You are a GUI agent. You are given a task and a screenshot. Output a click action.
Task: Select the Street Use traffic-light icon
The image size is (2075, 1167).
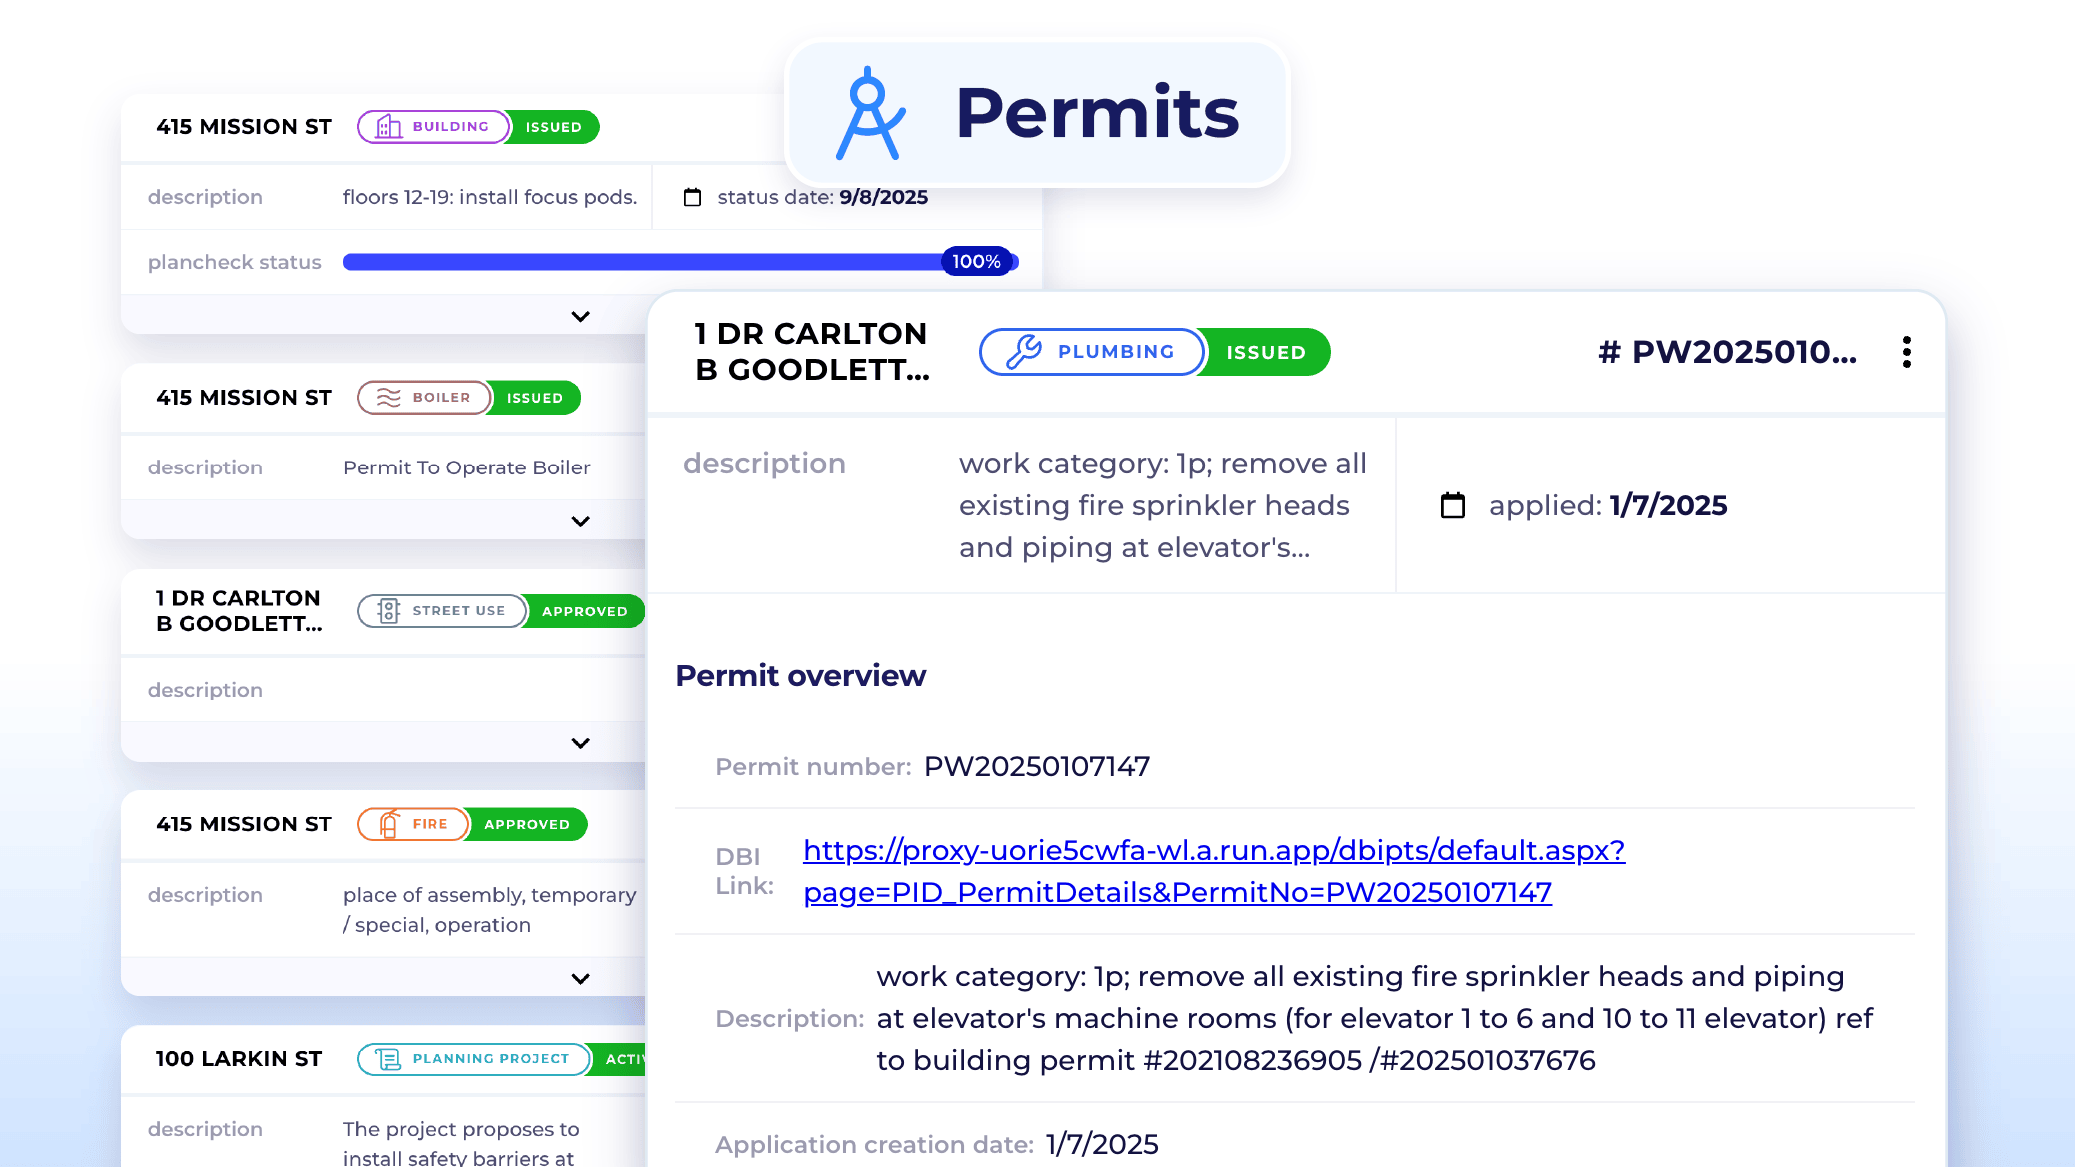(x=388, y=611)
